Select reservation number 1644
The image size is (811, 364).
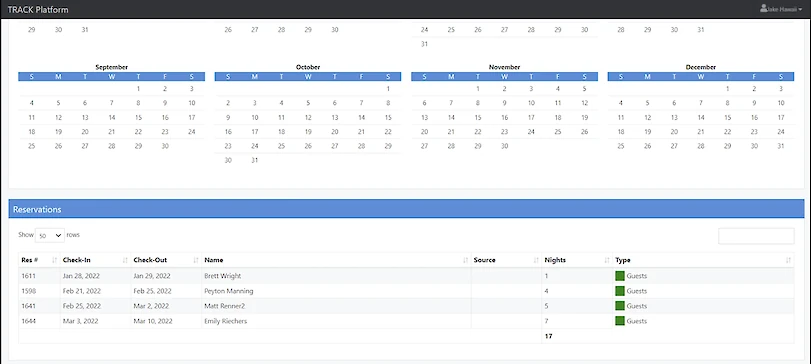click(x=28, y=321)
